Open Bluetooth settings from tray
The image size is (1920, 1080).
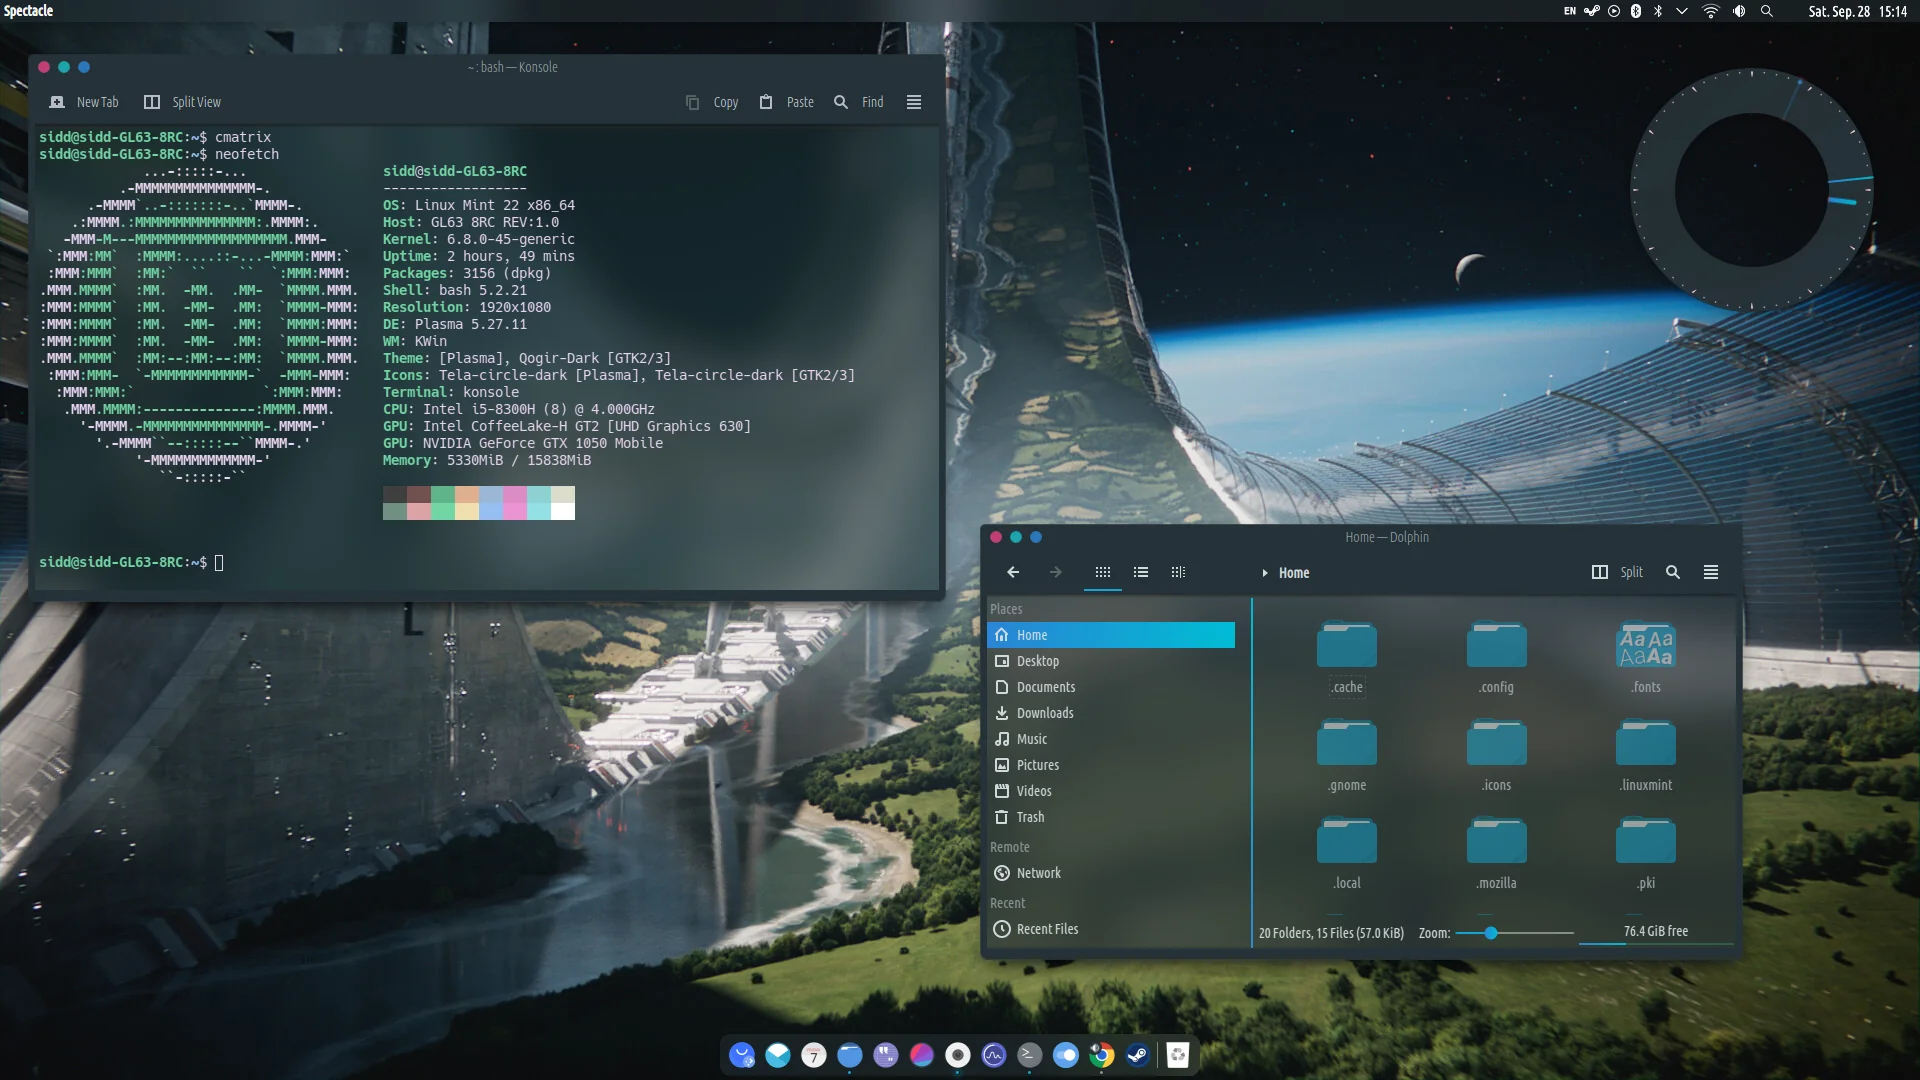click(x=1658, y=11)
